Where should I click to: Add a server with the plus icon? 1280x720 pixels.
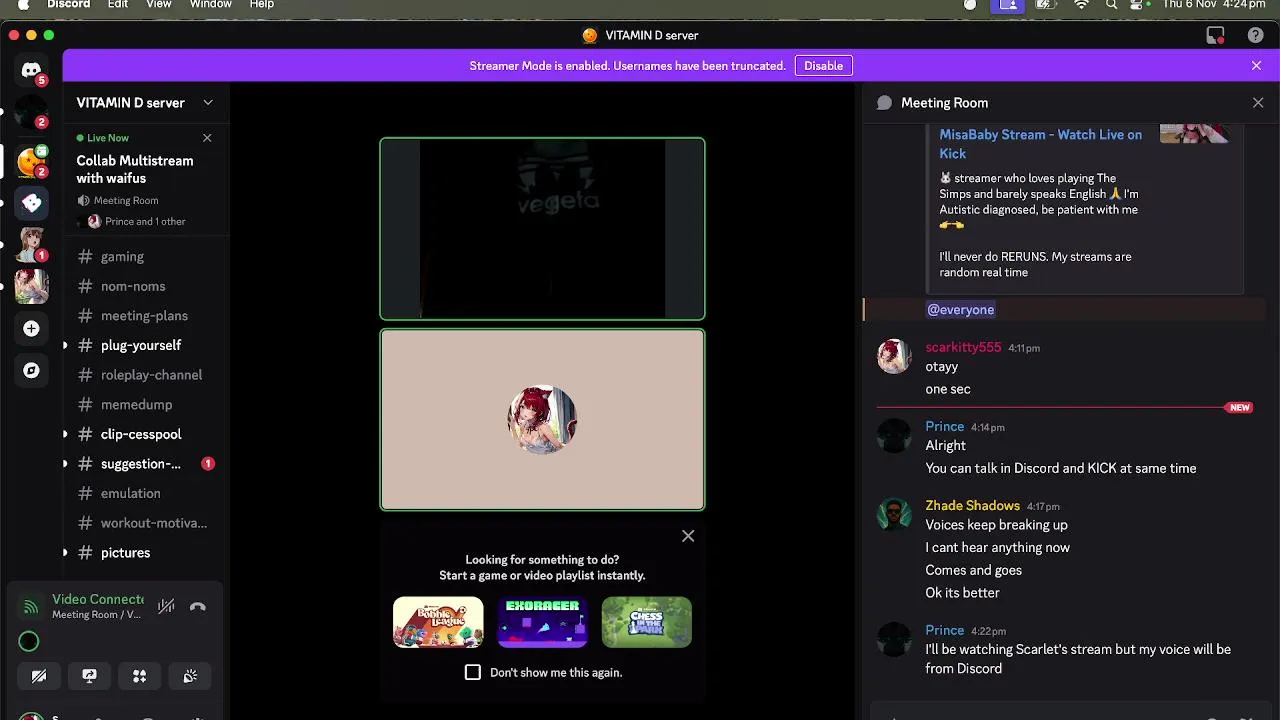(x=31, y=328)
